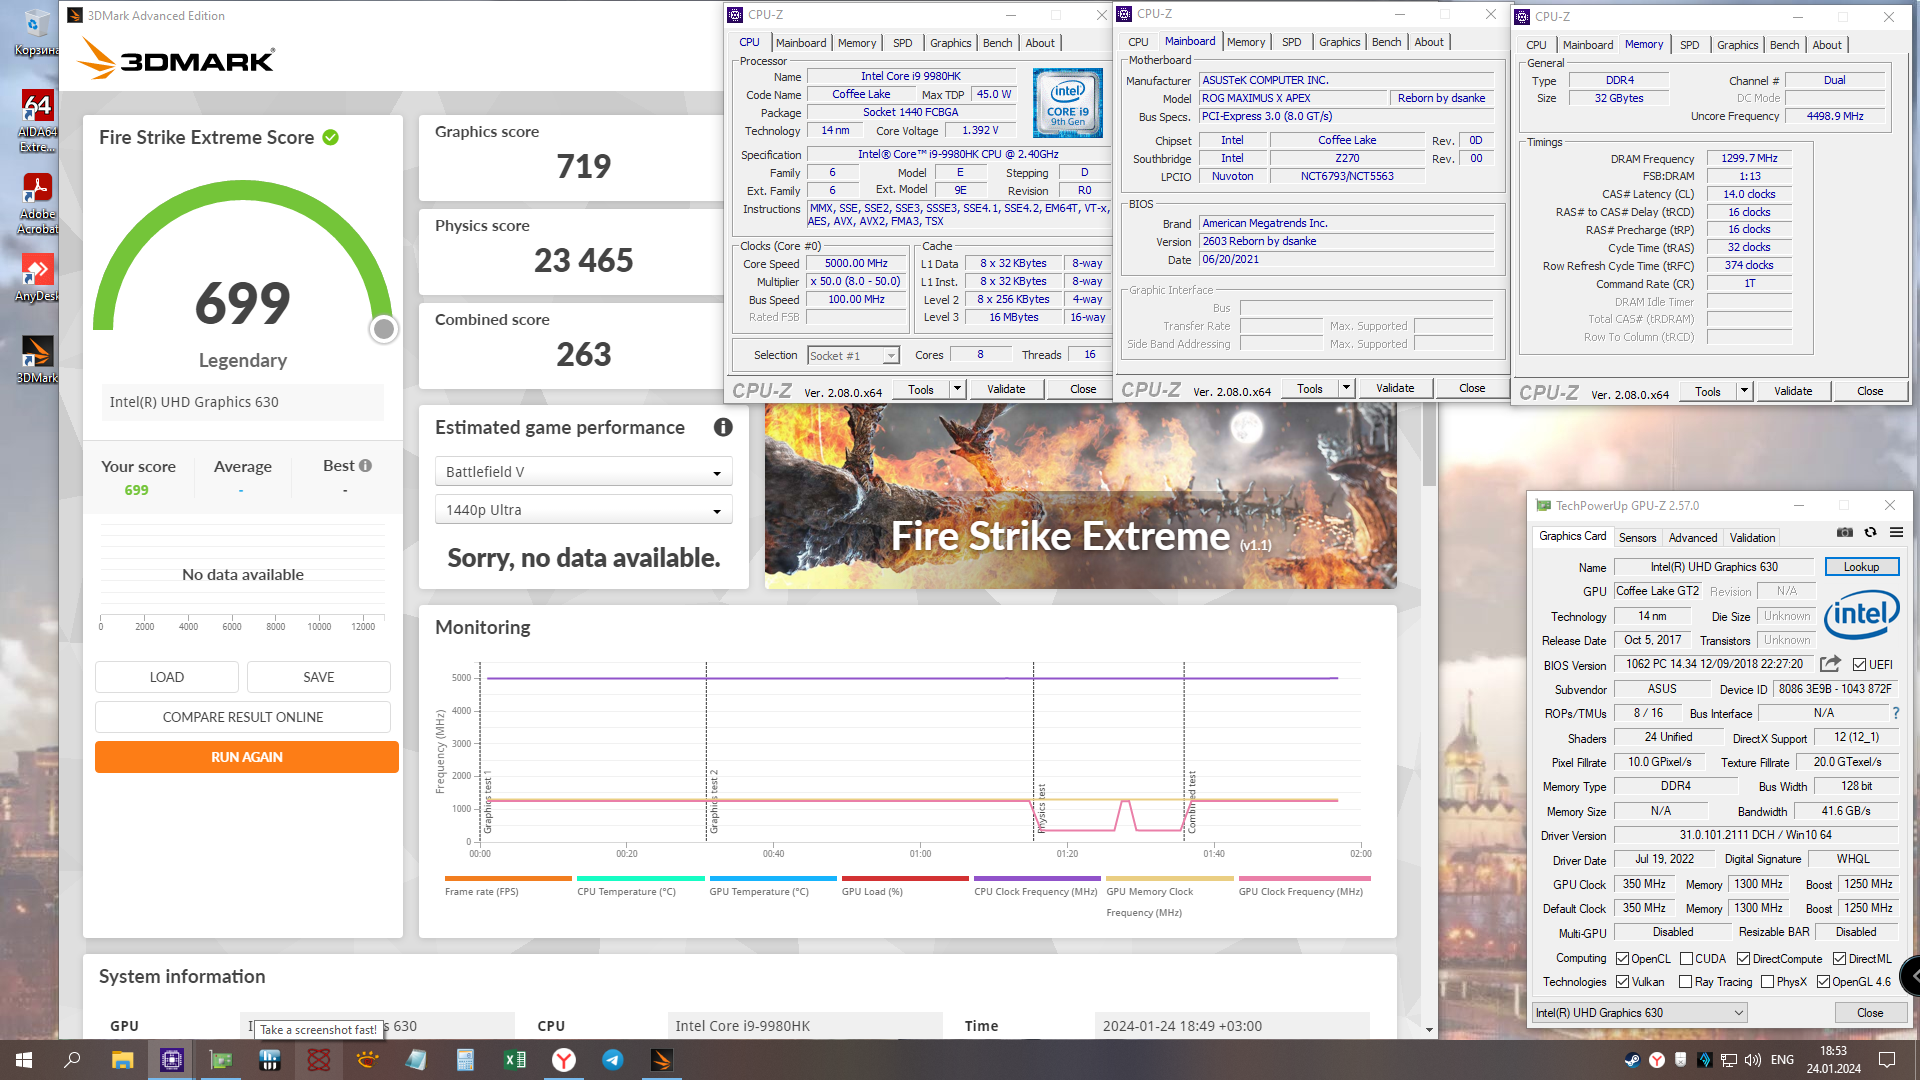Image resolution: width=1920 pixels, height=1080 pixels.
Task: Open Validation tab in GPU-Z
Action: (1752, 538)
